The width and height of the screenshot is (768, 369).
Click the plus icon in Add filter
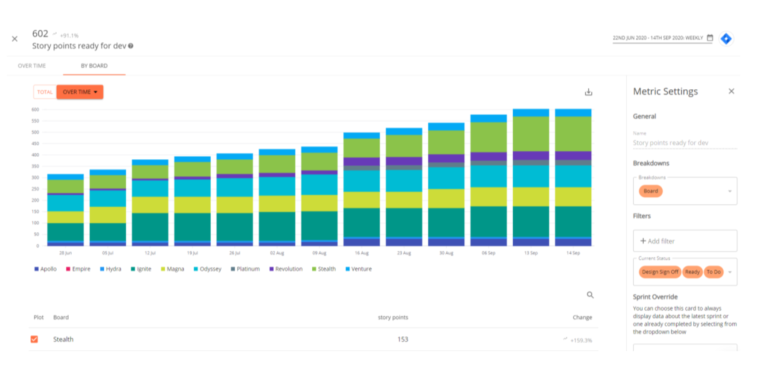[x=643, y=241]
